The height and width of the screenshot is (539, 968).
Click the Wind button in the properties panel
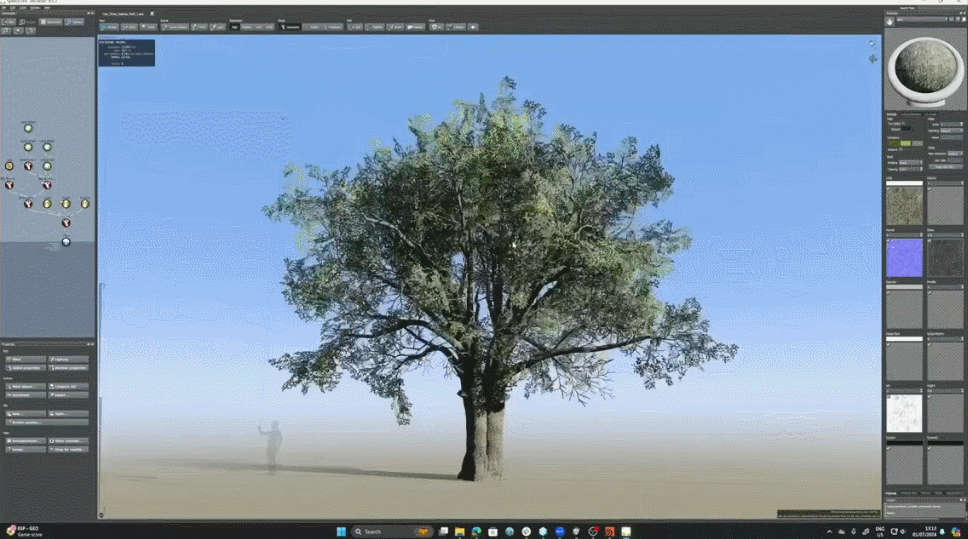(25, 359)
